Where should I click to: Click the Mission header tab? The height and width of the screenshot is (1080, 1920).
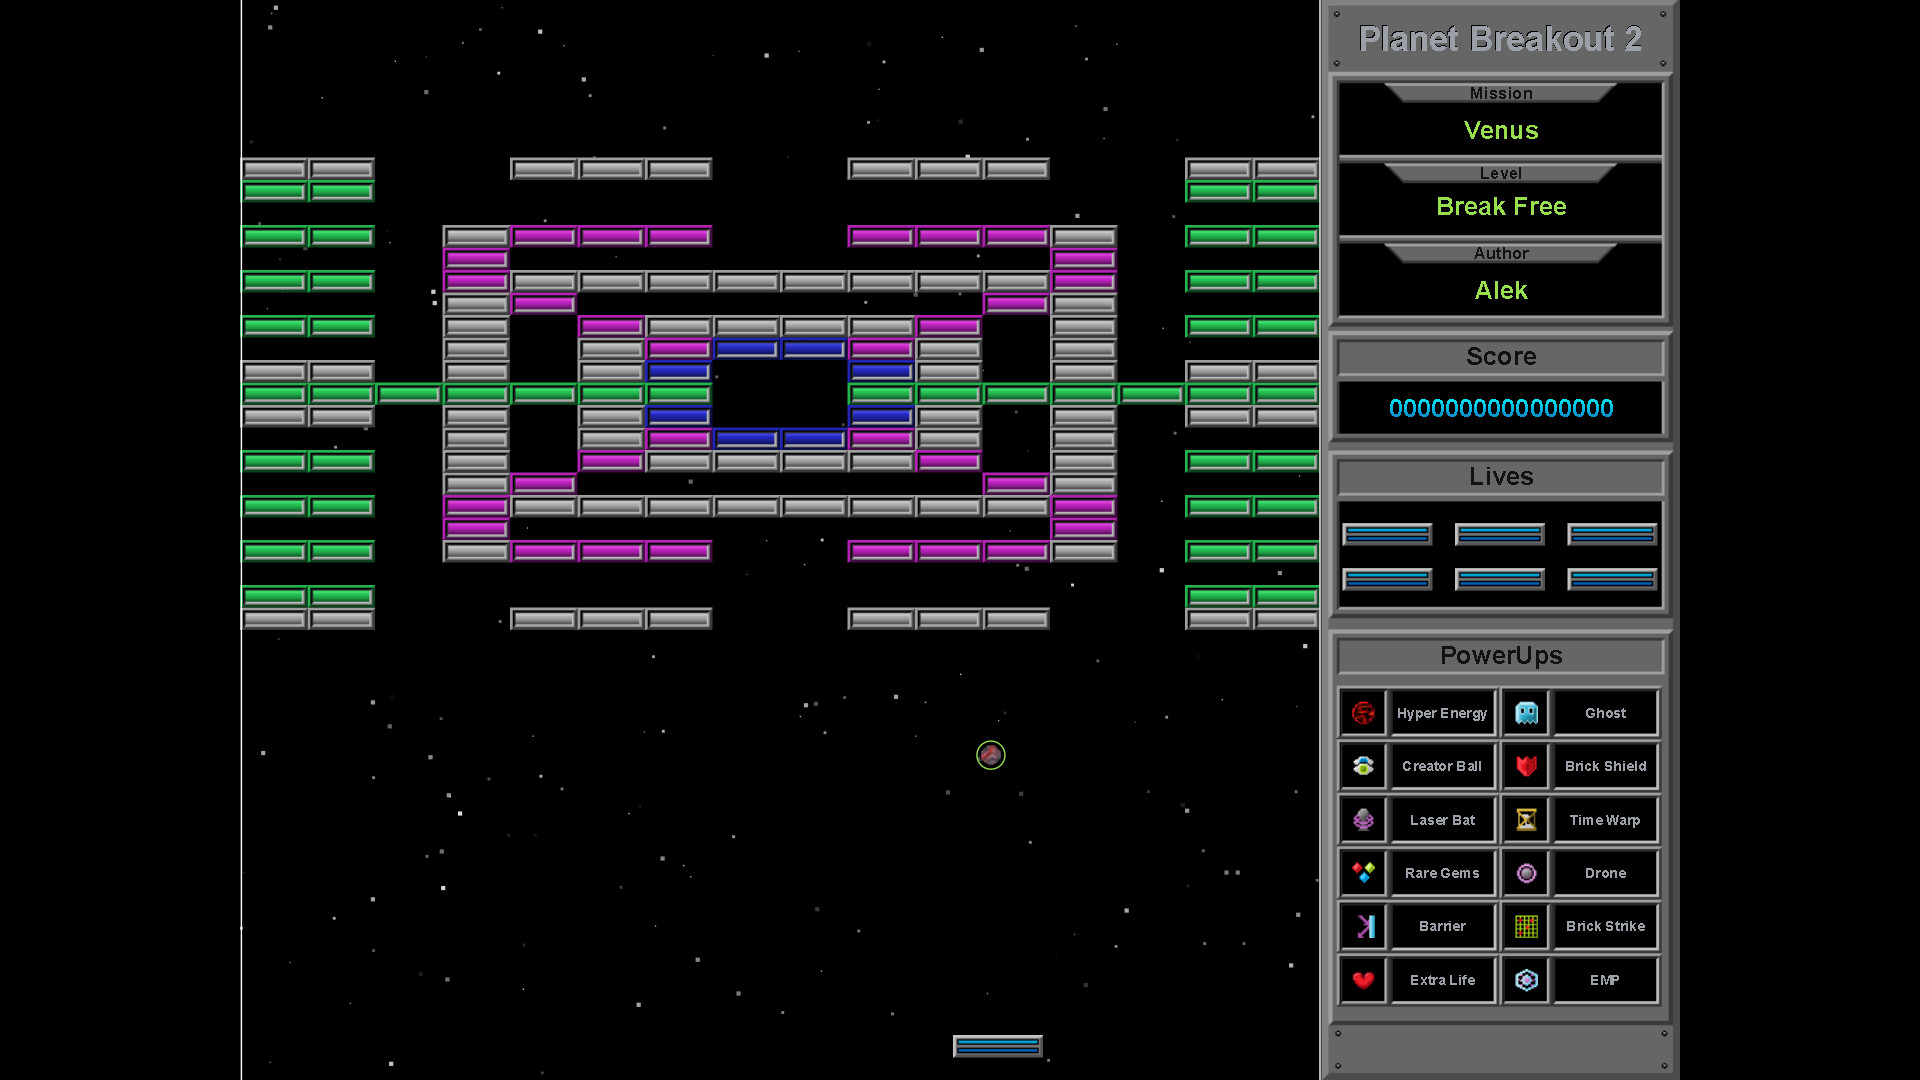tap(1501, 93)
